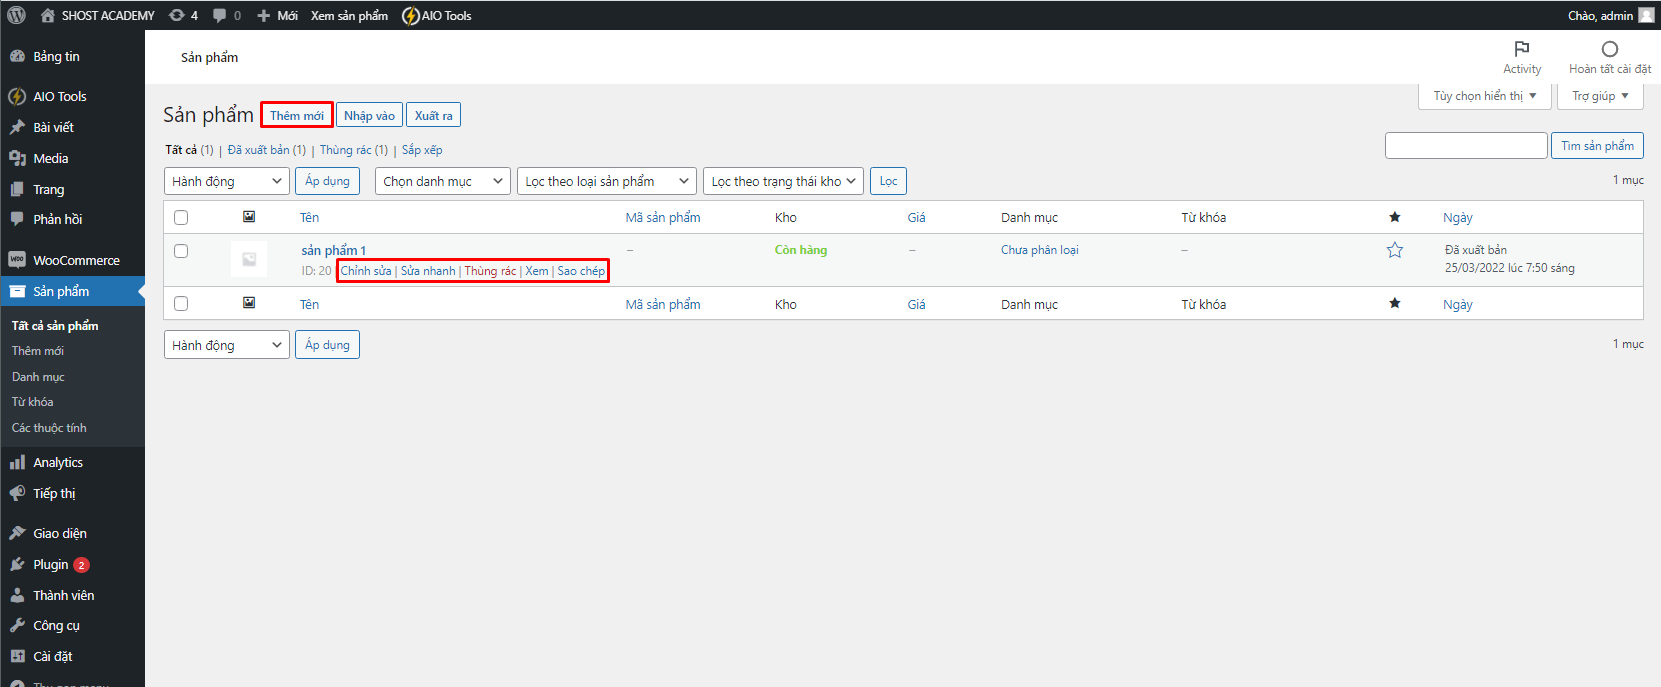Open the top Hành động bulk dropdown
The width and height of the screenshot is (1661, 687).
[x=227, y=181]
